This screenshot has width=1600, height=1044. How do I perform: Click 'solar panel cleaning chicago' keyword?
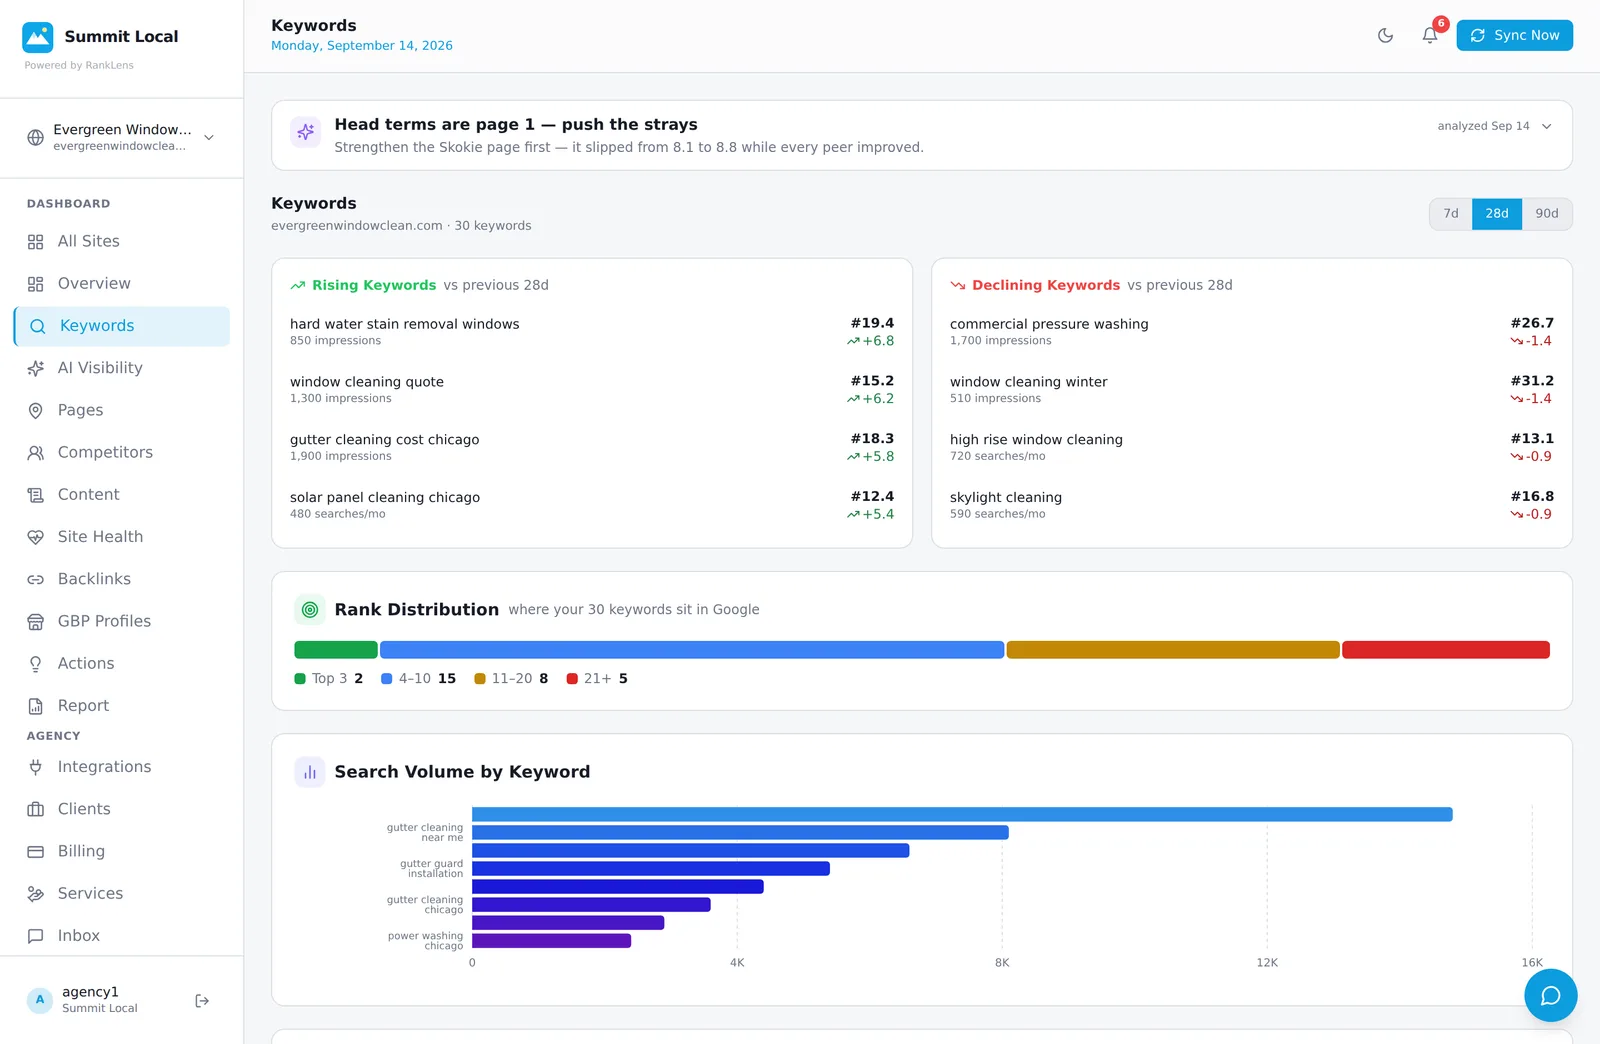pos(385,497)
